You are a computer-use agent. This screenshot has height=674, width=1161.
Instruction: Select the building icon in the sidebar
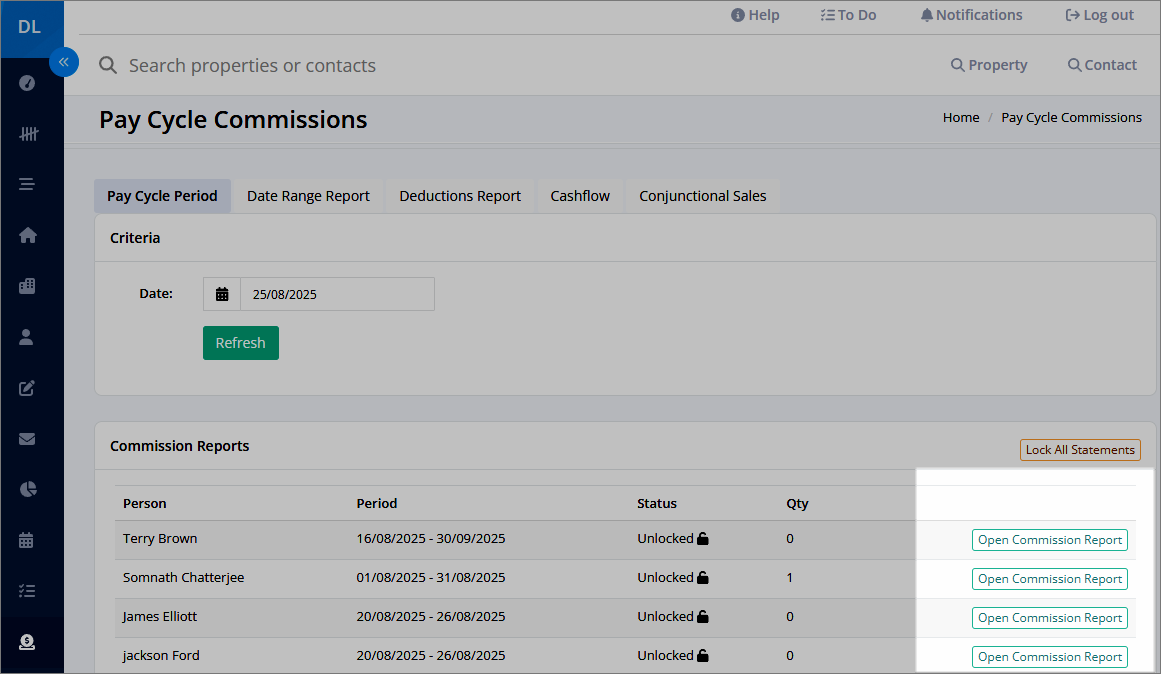27,286
